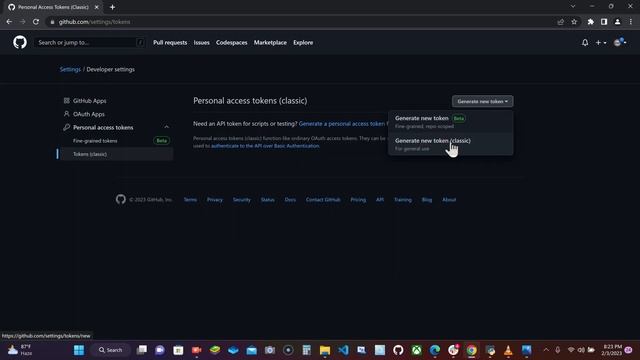Open the Explore page
This screenshot has height=360, width=640.
pos(303,42)
